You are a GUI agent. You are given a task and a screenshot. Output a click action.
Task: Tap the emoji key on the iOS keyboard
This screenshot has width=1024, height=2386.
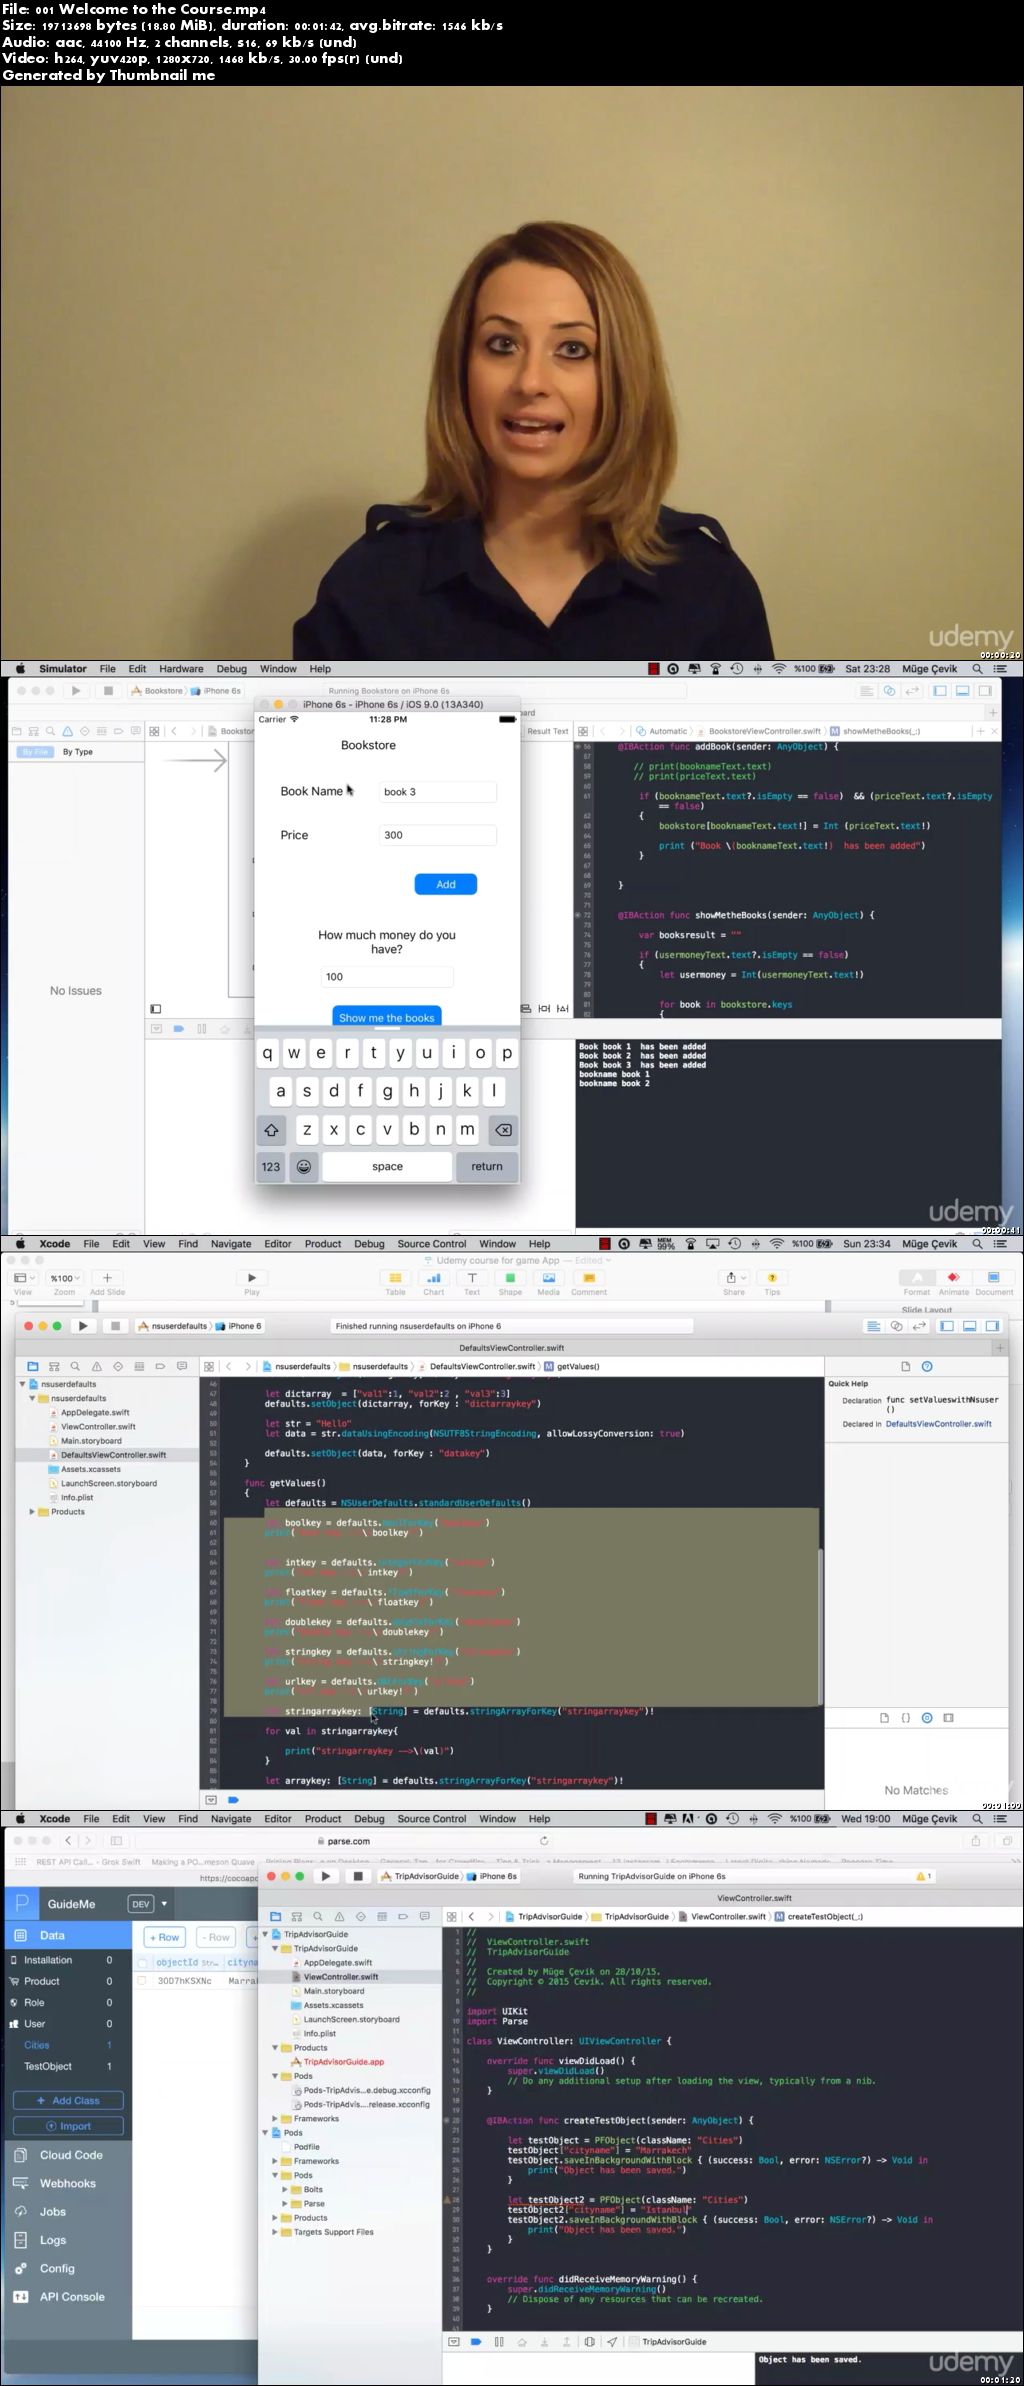click(x=304, y=1166)
